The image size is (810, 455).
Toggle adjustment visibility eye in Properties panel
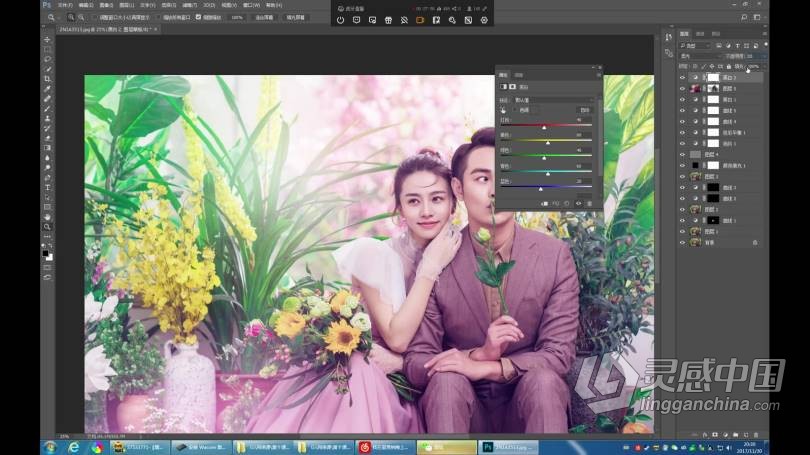pyautogui.click(x=578, y=203)
